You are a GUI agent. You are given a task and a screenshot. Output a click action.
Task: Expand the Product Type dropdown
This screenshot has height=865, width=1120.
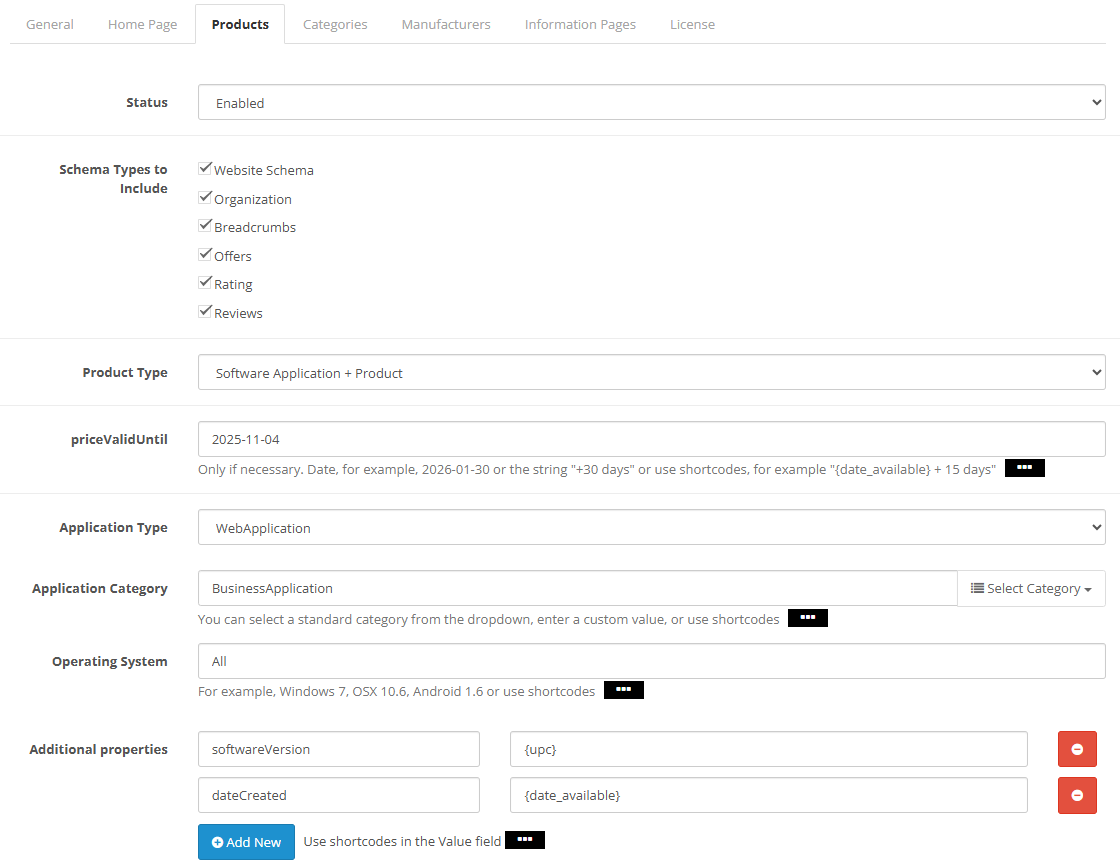pos(651,373)
